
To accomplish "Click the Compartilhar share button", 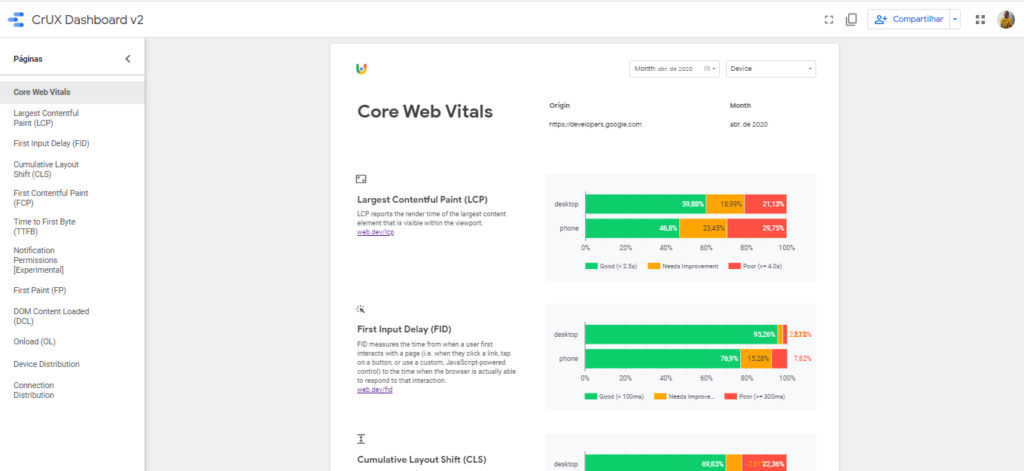I will point(908,20).
